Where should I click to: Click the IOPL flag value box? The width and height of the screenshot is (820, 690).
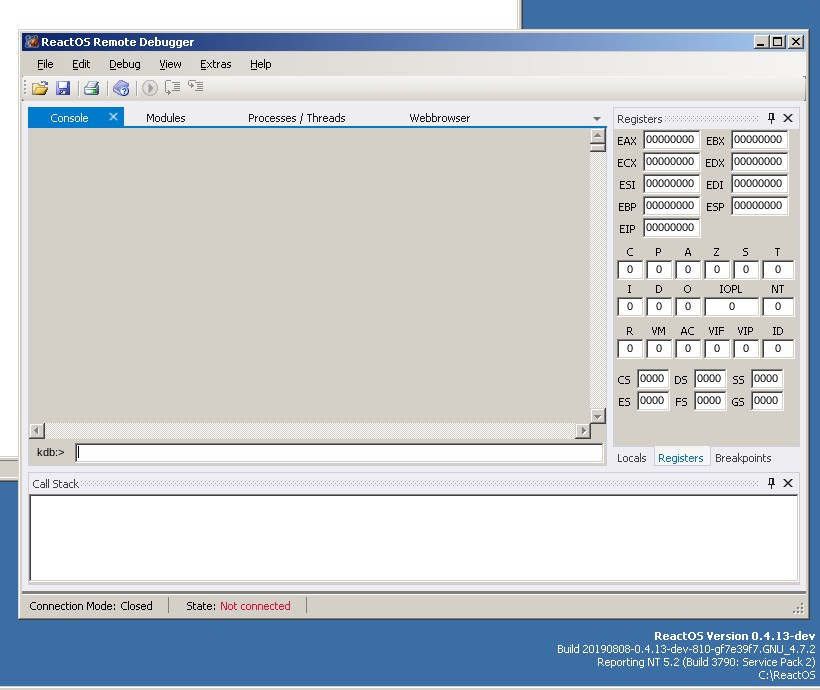[x=731, y=307]
